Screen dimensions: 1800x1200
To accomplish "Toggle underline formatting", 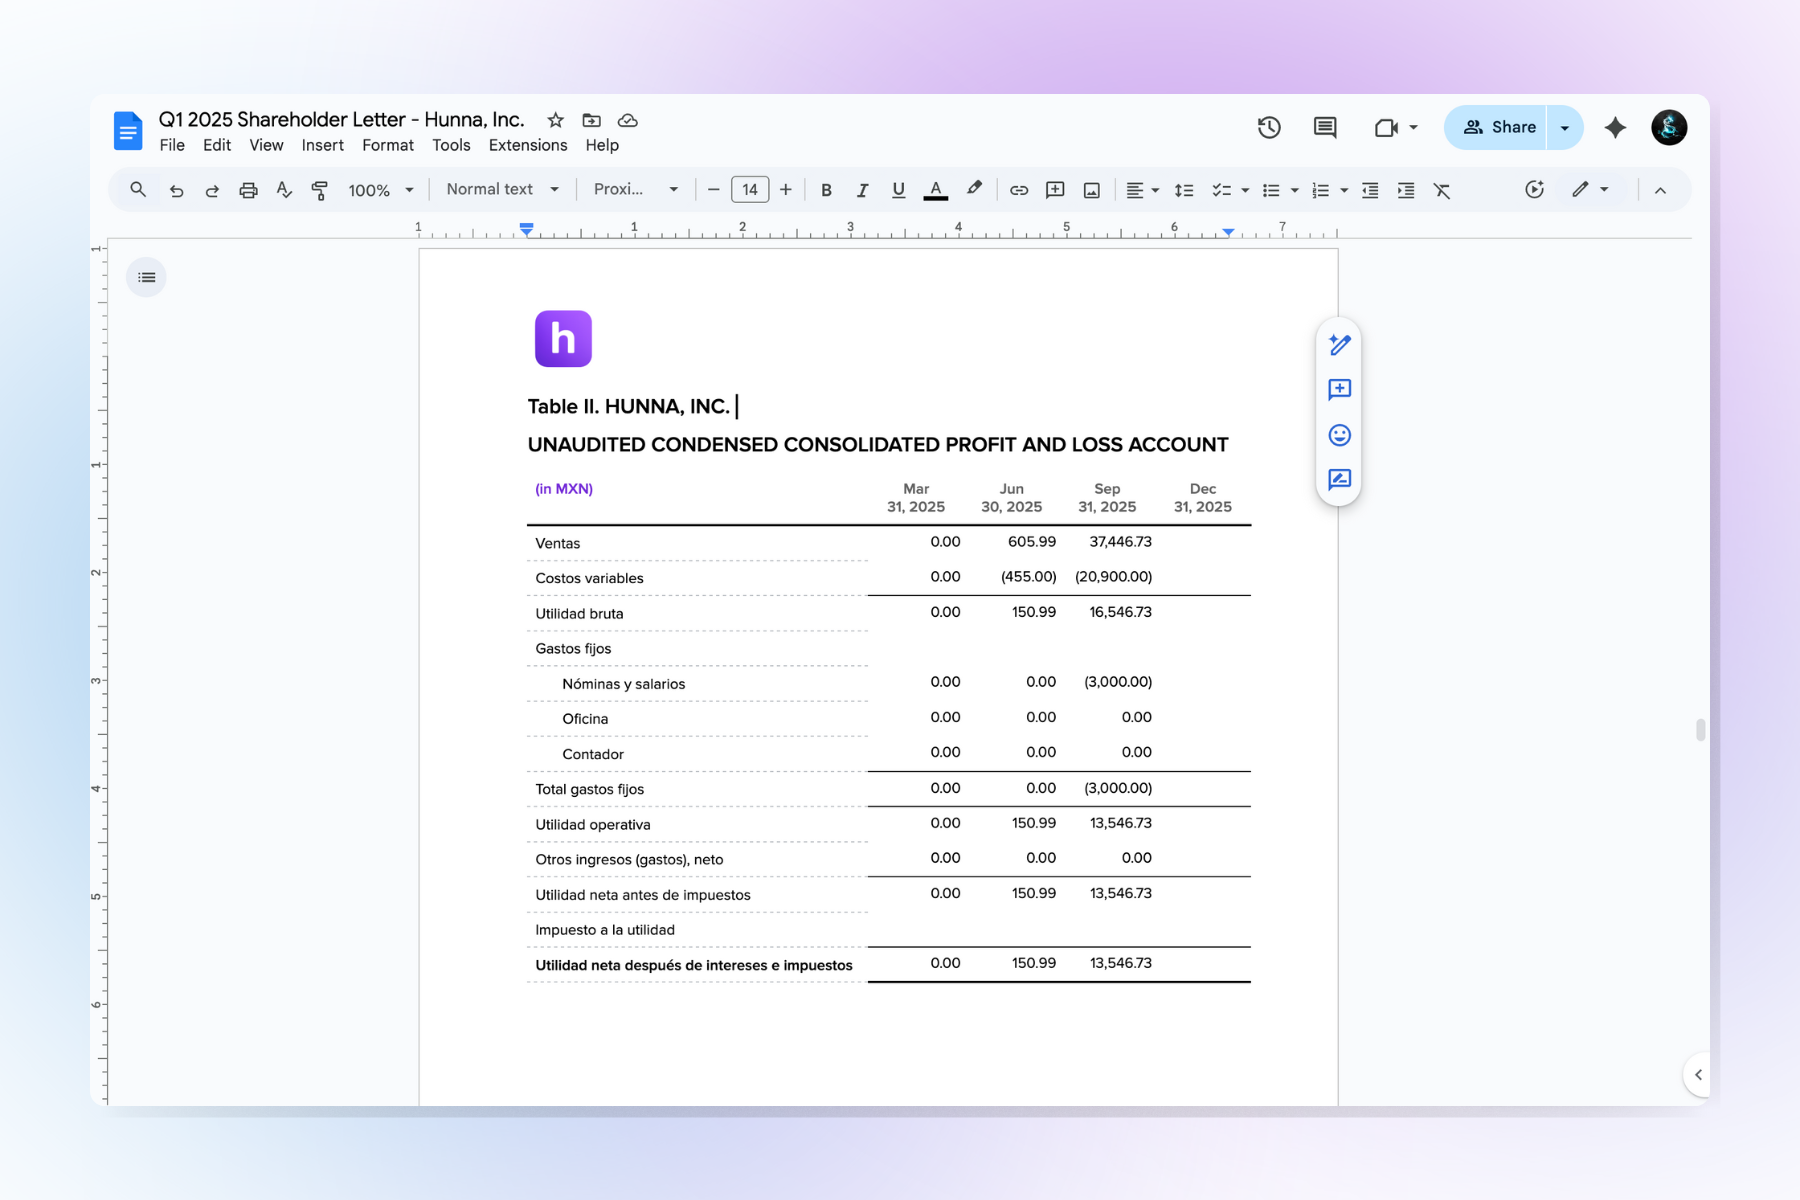I will (x=898, y=190).
